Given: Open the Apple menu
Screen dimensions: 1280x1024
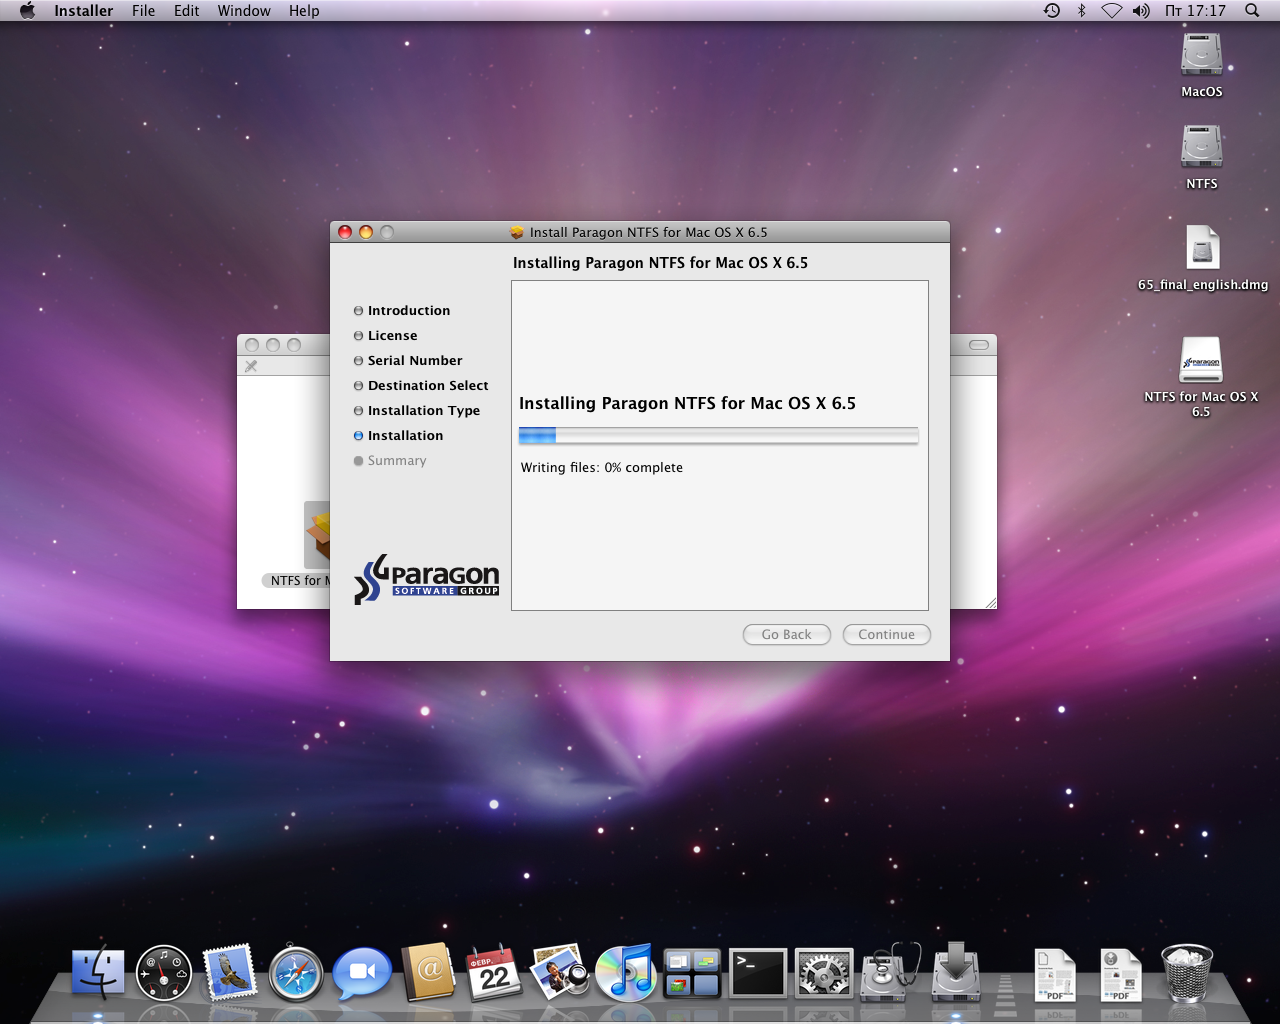Looking at the screenshot, I should pyautogui.click(x=27, y=11).
